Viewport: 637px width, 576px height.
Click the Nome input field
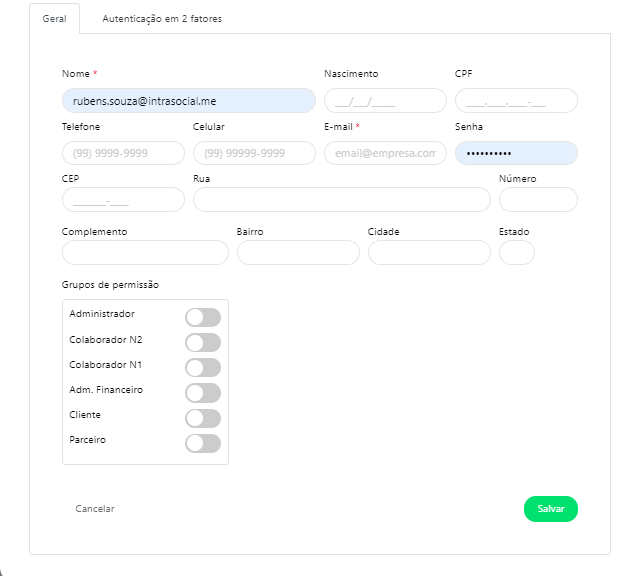(188, 100)
